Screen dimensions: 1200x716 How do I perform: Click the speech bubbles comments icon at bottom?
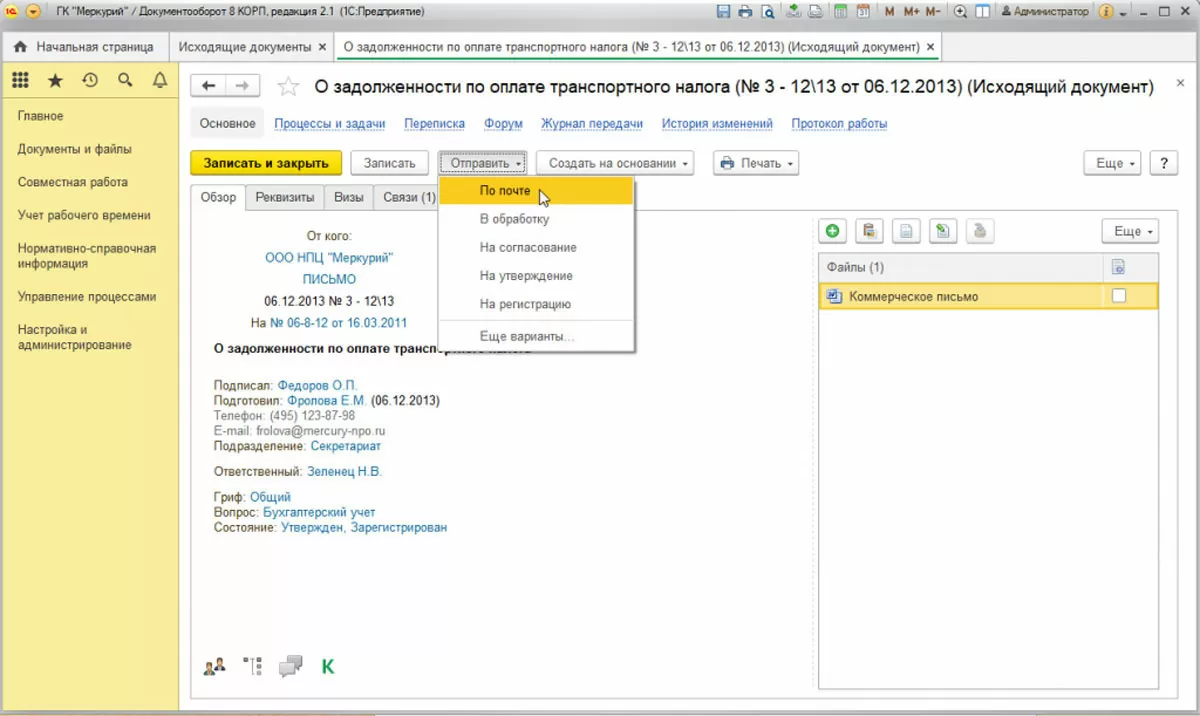(x=290, y=665)
